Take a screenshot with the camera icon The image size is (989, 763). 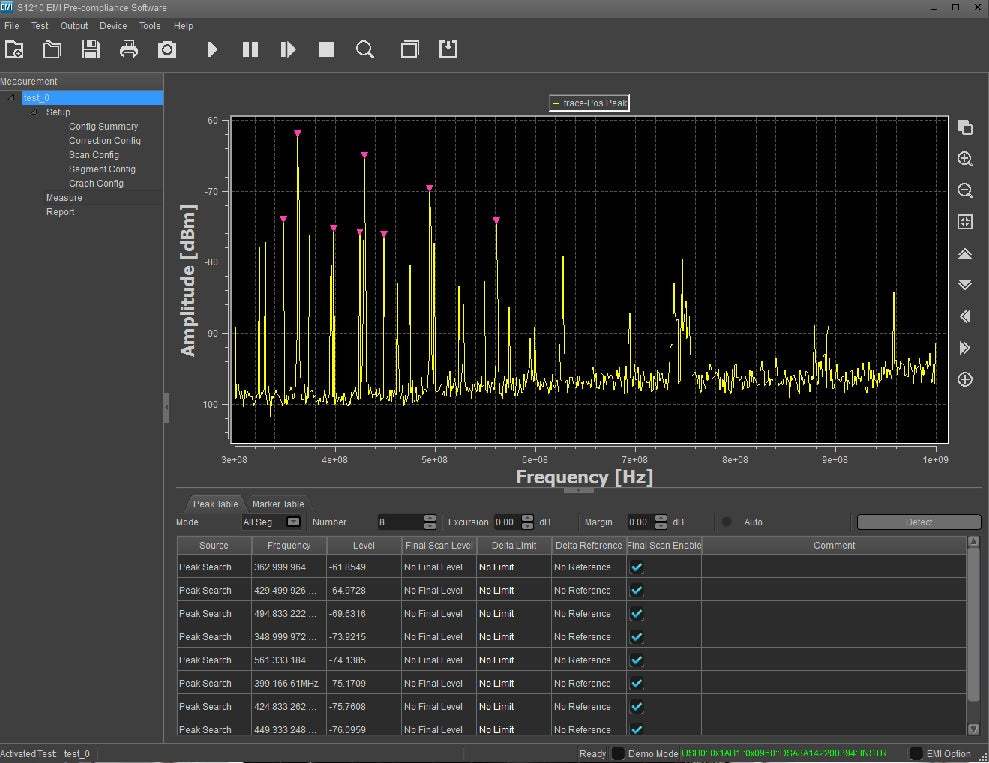[x=168, y=49]
